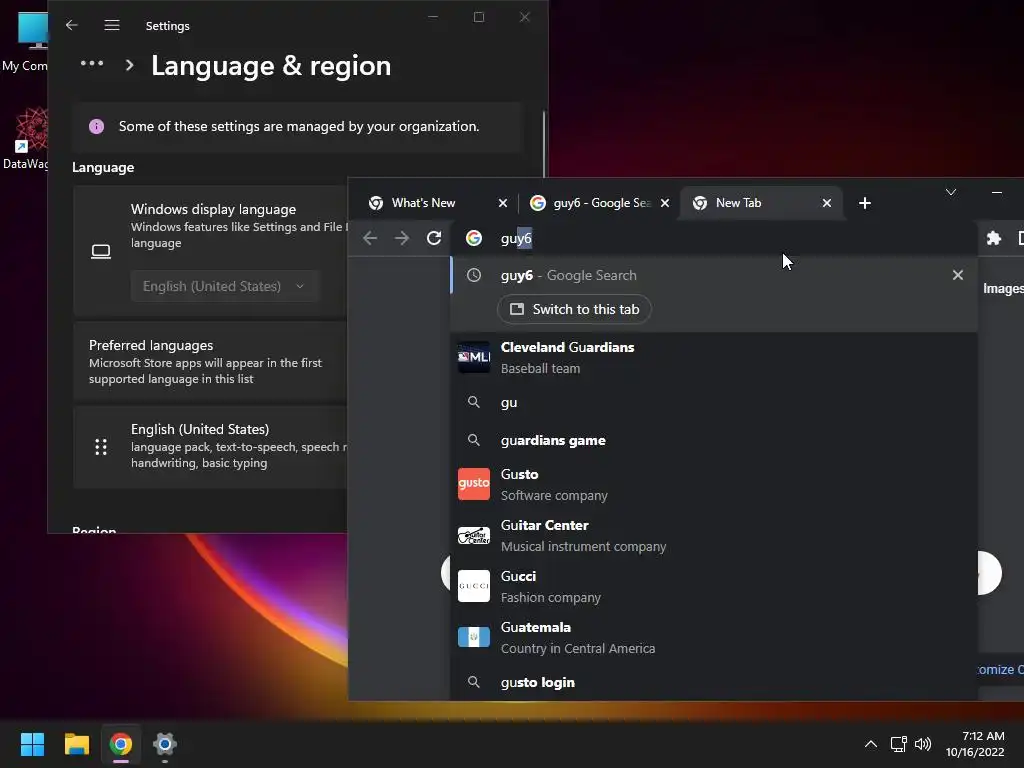Screen dimensions: 1024x768
Task: Click the 'Windows display language' heading
Action: [214, 209]
